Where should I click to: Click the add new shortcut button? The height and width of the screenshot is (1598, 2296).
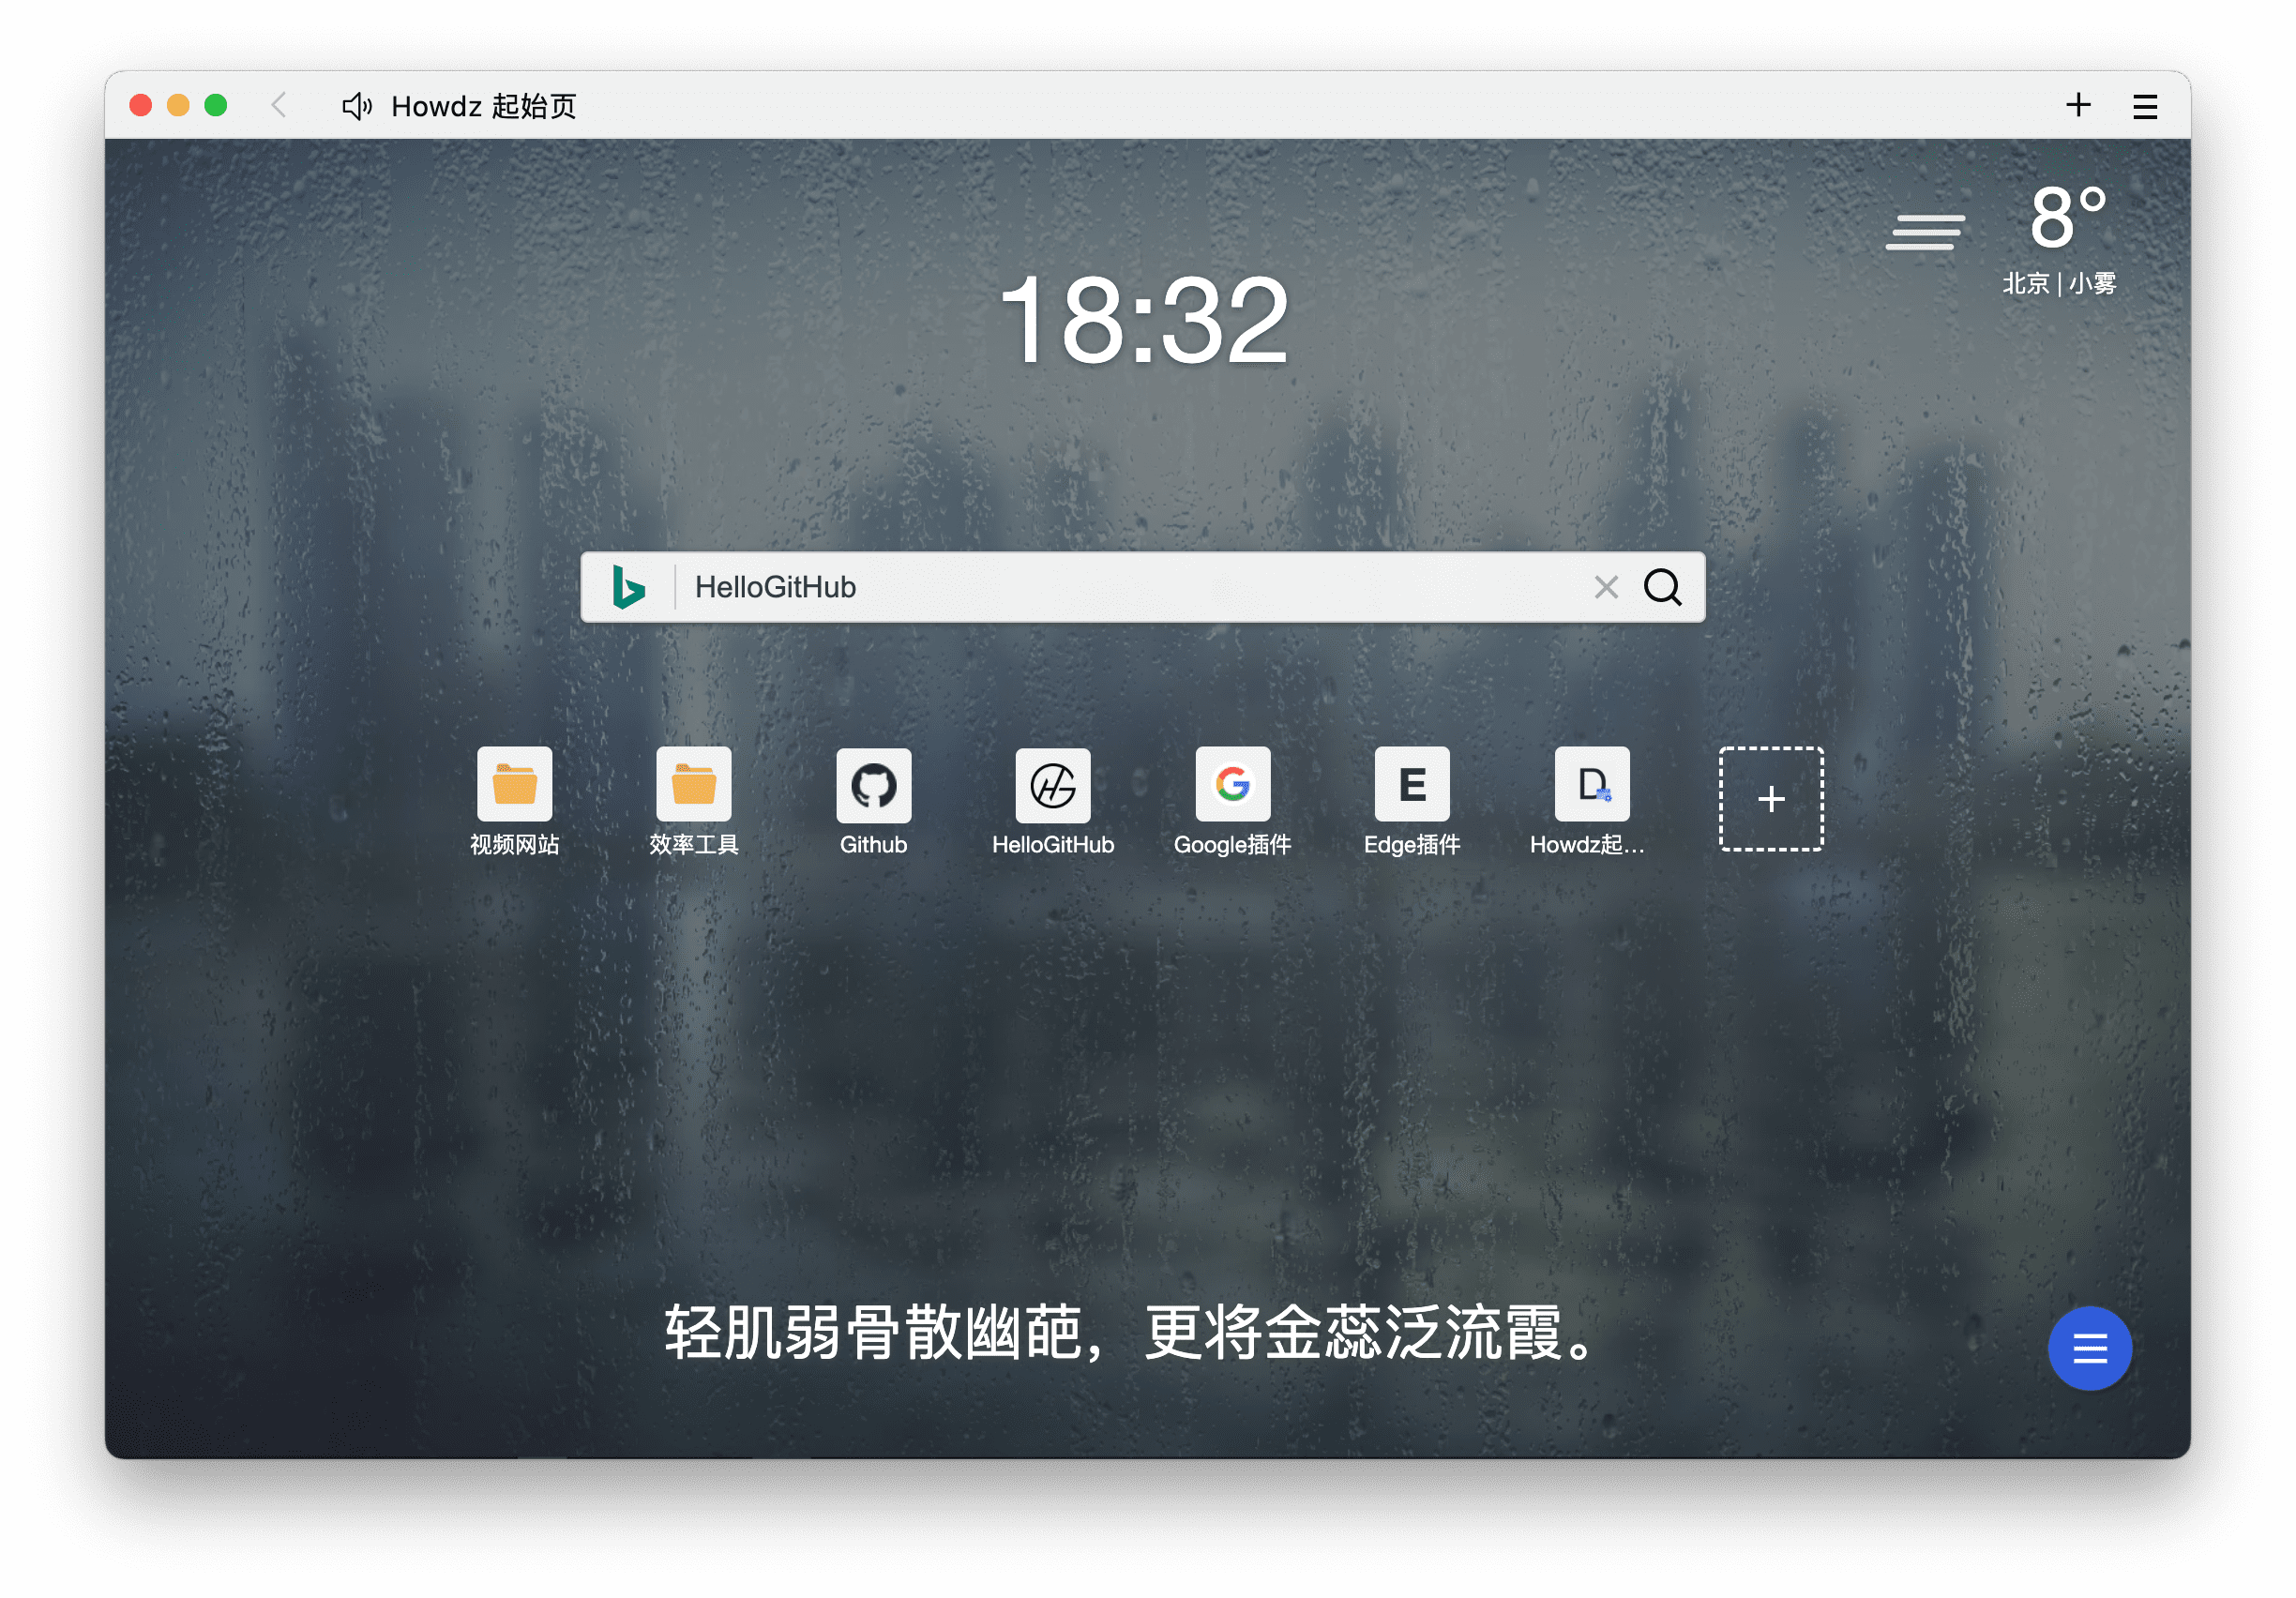(1767, 799)
